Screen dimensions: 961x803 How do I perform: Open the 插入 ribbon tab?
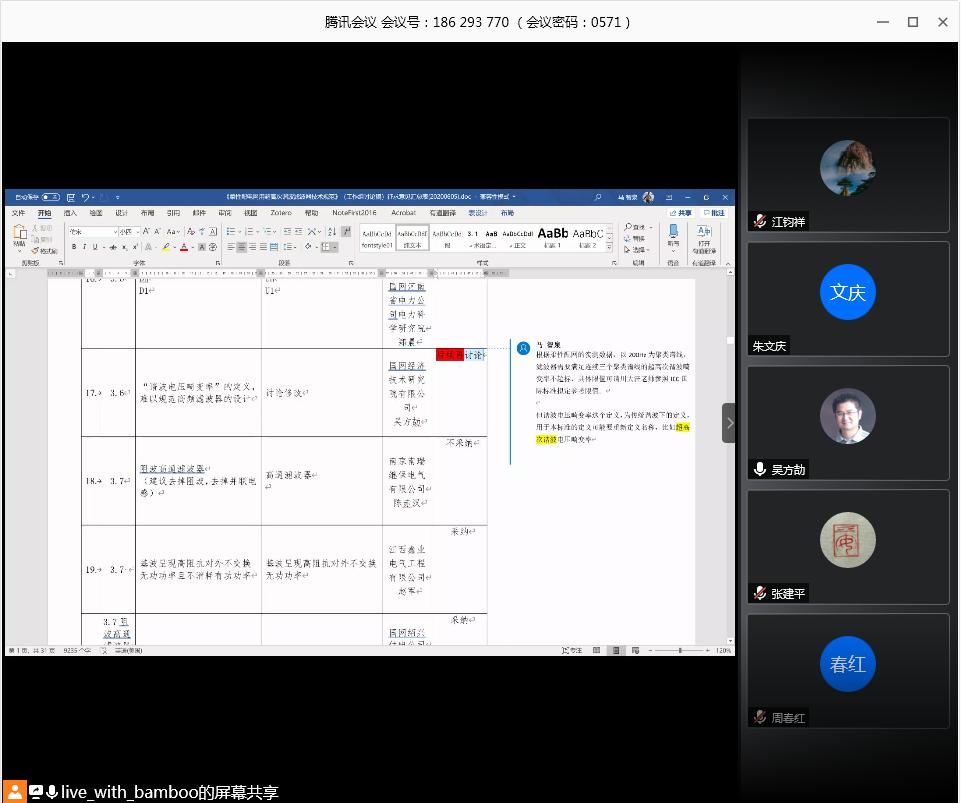click(x=70, y=213)
